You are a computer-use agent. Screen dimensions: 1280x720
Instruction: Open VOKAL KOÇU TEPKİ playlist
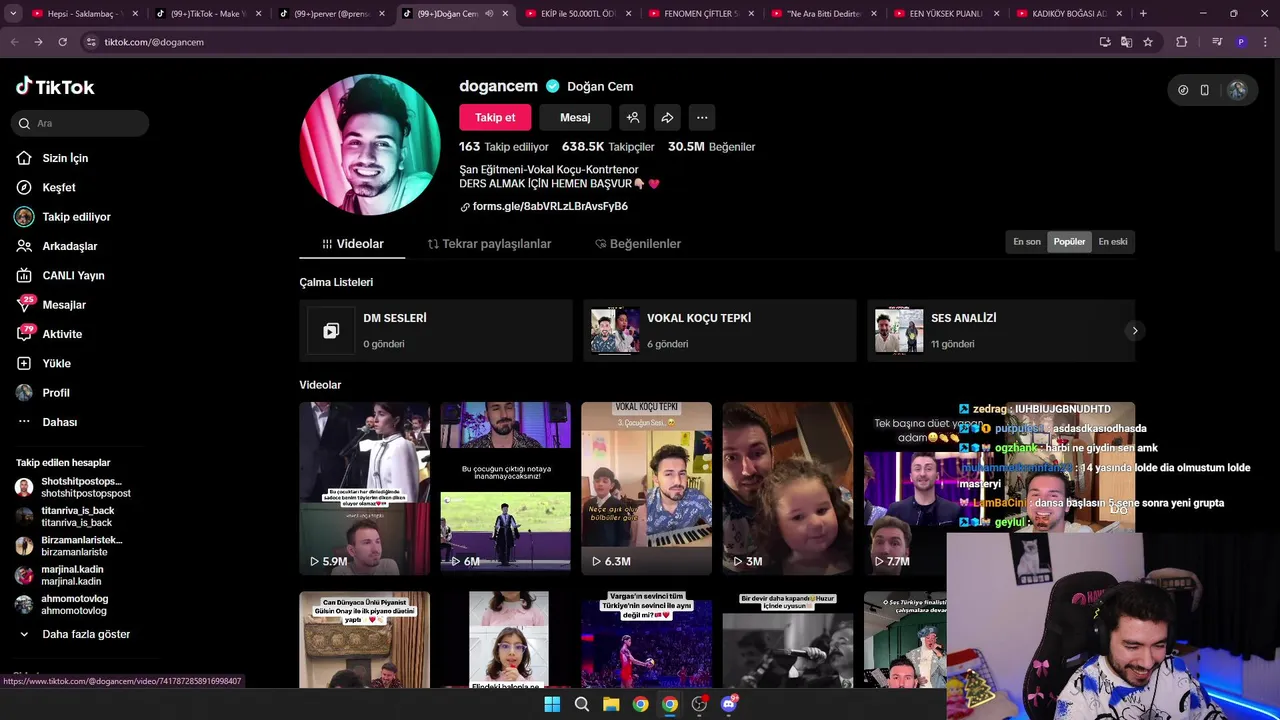pos(719,330)
